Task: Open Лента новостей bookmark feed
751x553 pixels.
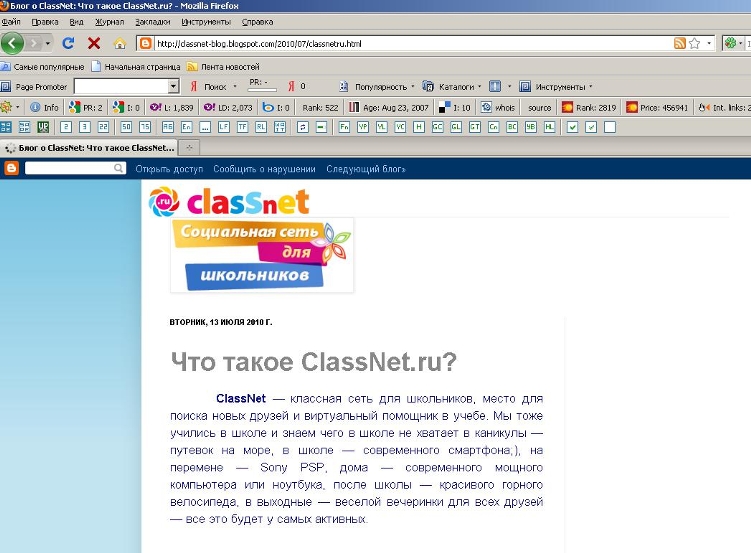Action: [x=223, y=67]
